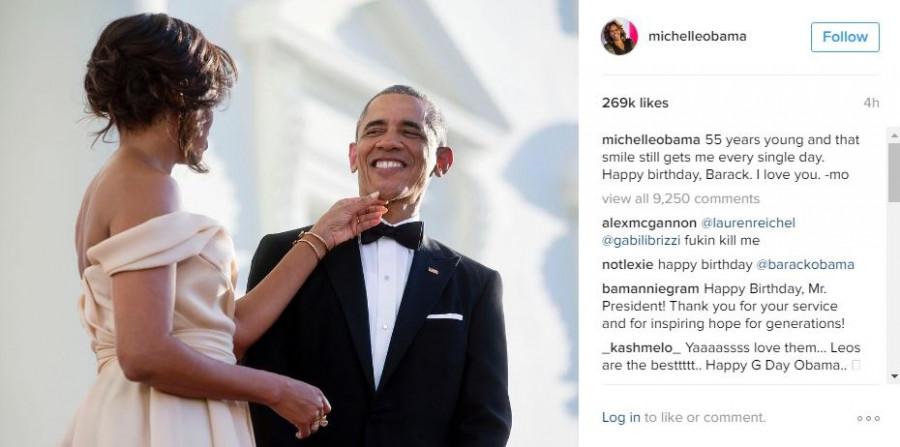
Task: Expand view all 9,250 comments
Action: tap(680, 199)
